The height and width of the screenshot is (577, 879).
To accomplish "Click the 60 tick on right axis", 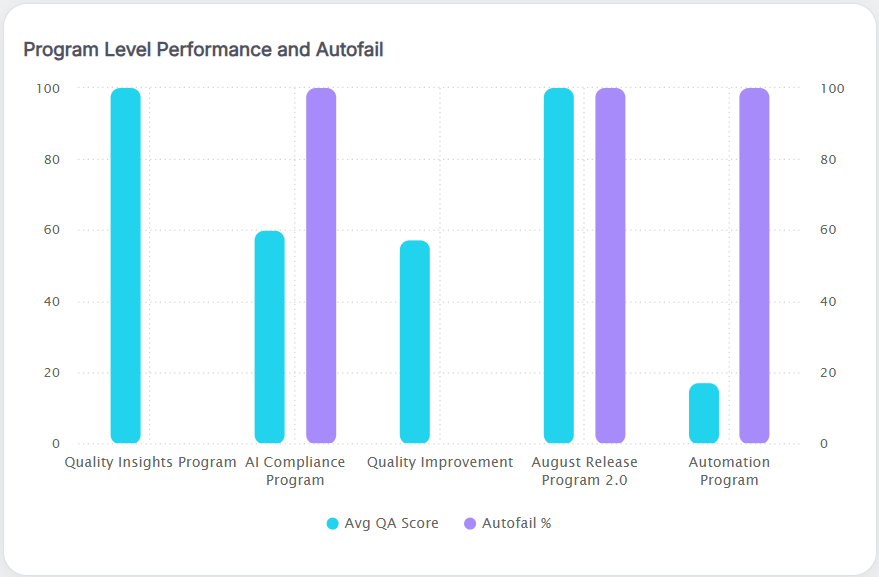I will [828, 230].
